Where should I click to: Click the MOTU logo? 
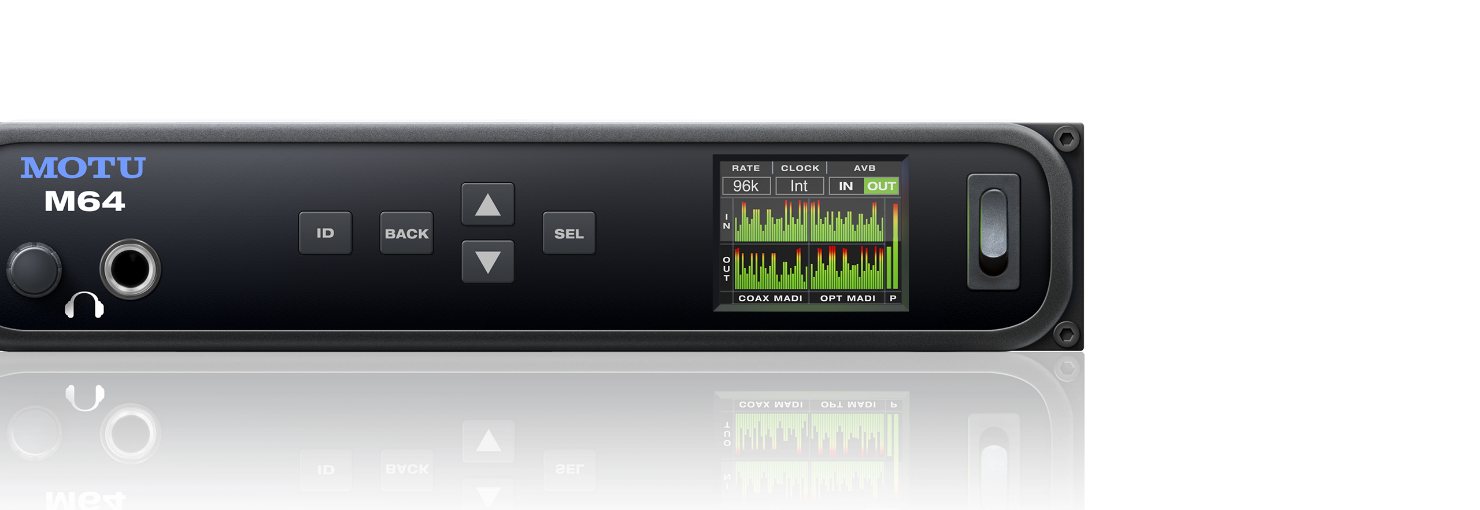83,168
